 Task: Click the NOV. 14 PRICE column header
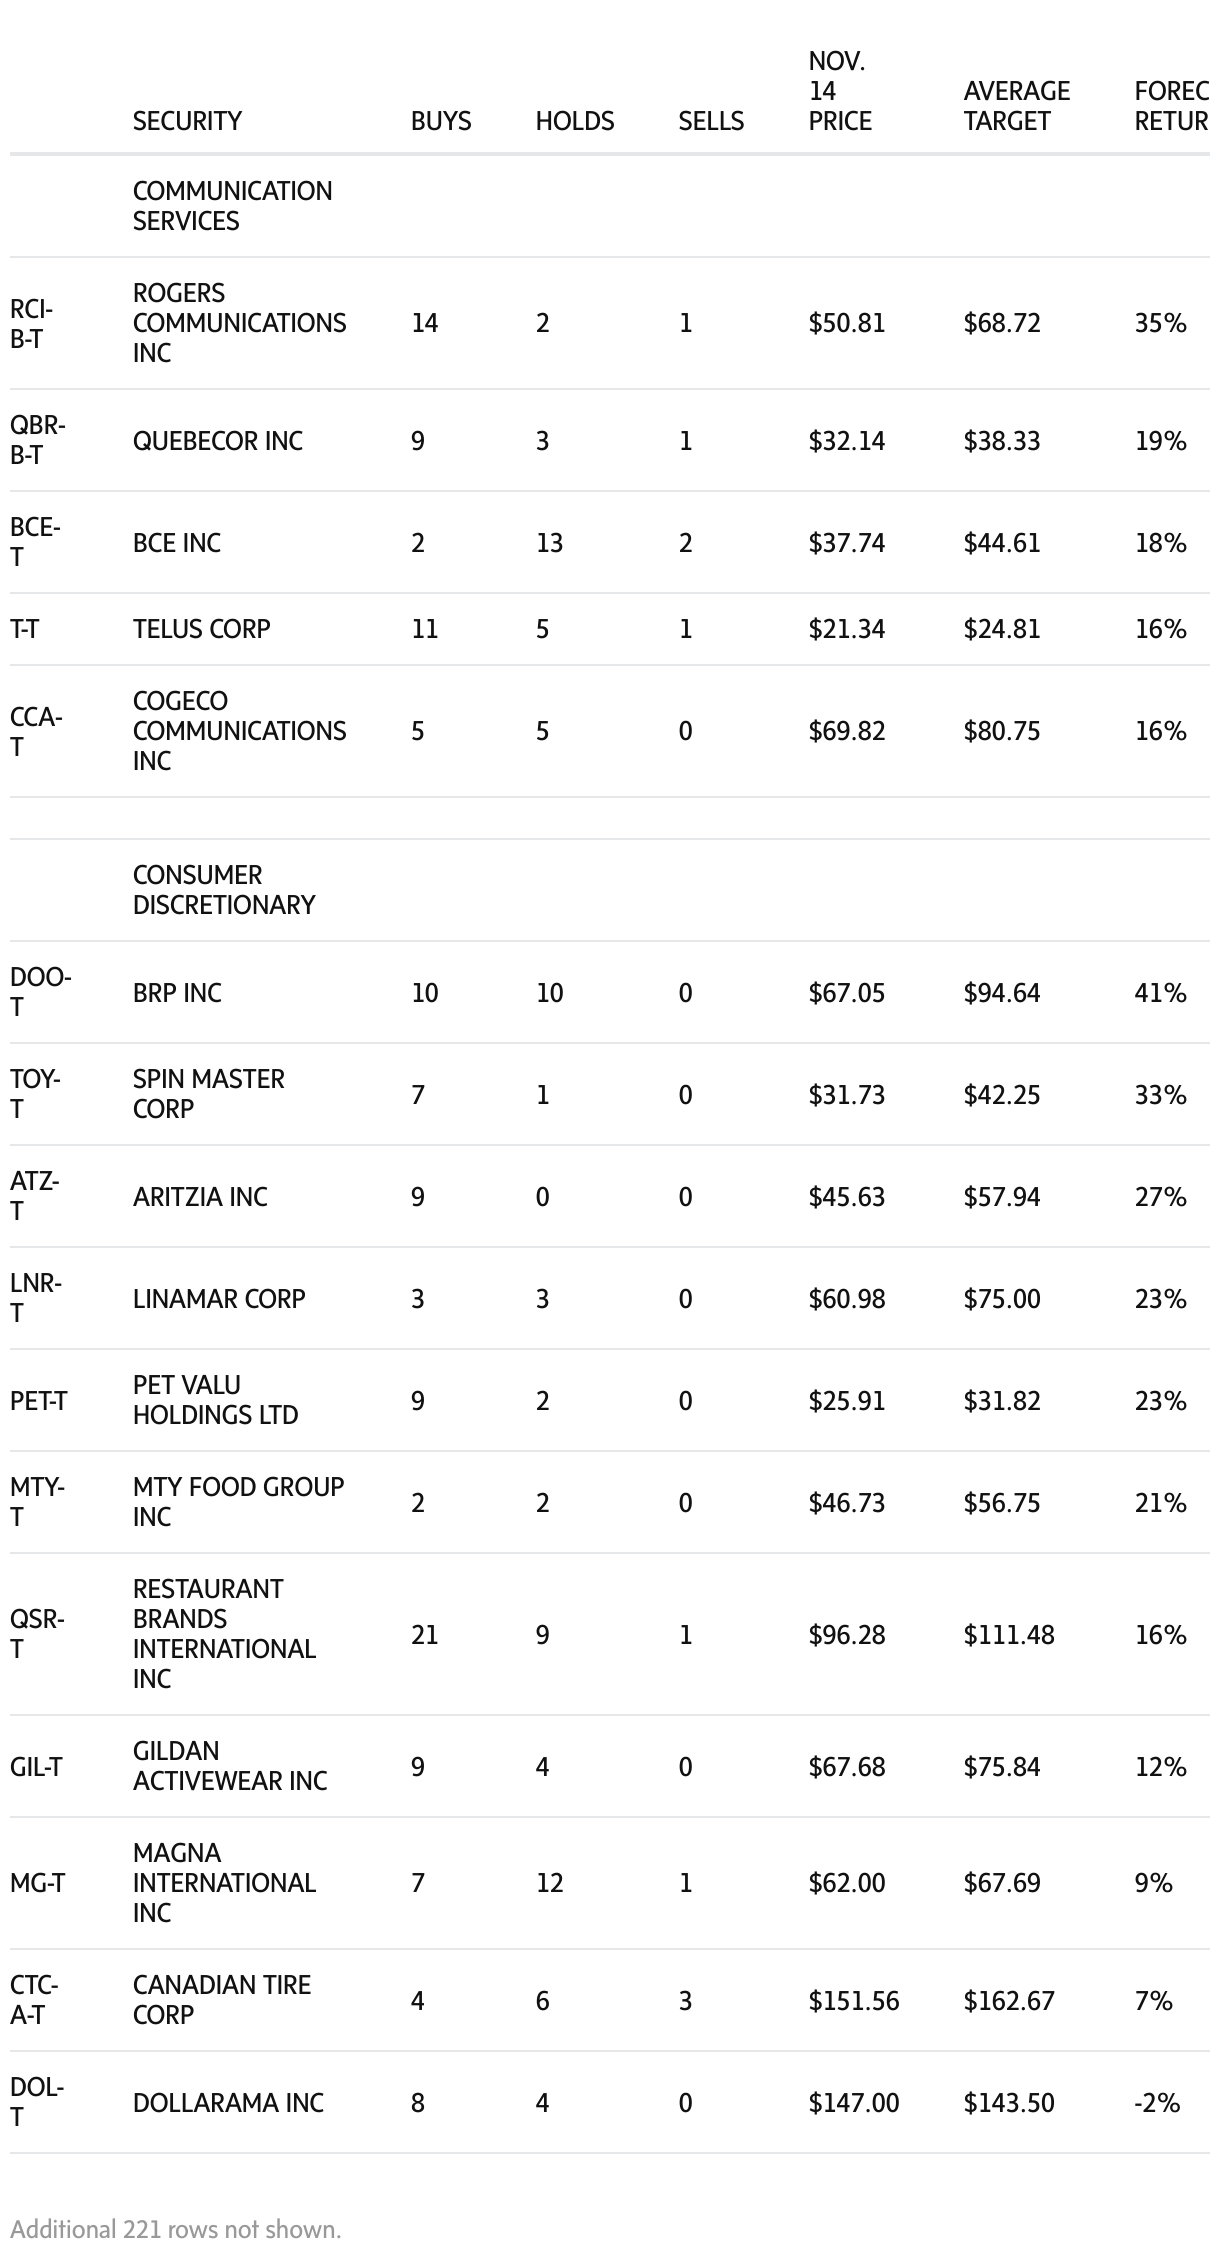tap(840, 91)
